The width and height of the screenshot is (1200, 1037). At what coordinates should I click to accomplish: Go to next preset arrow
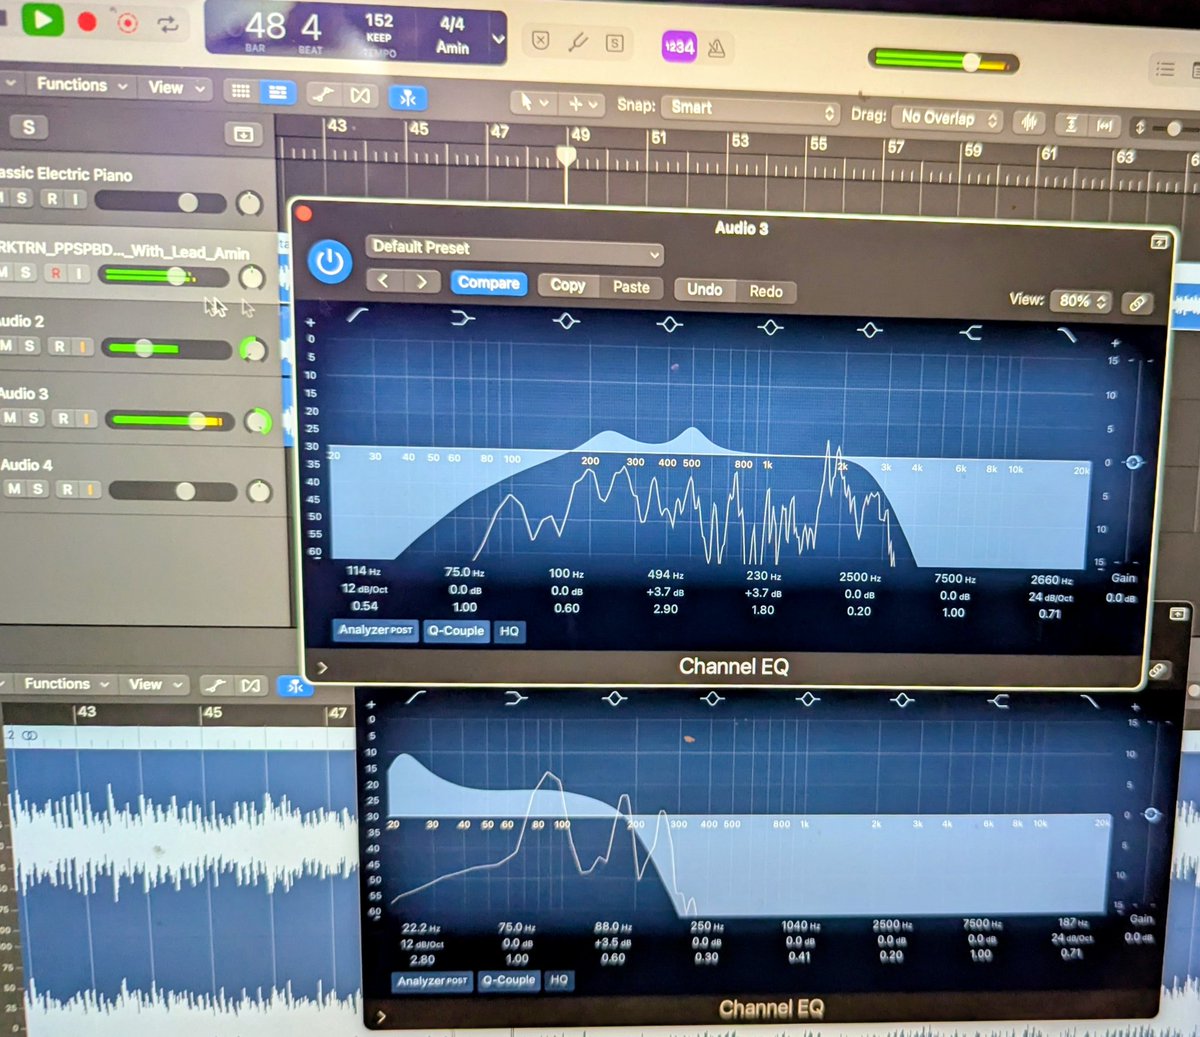coord(421,282)
